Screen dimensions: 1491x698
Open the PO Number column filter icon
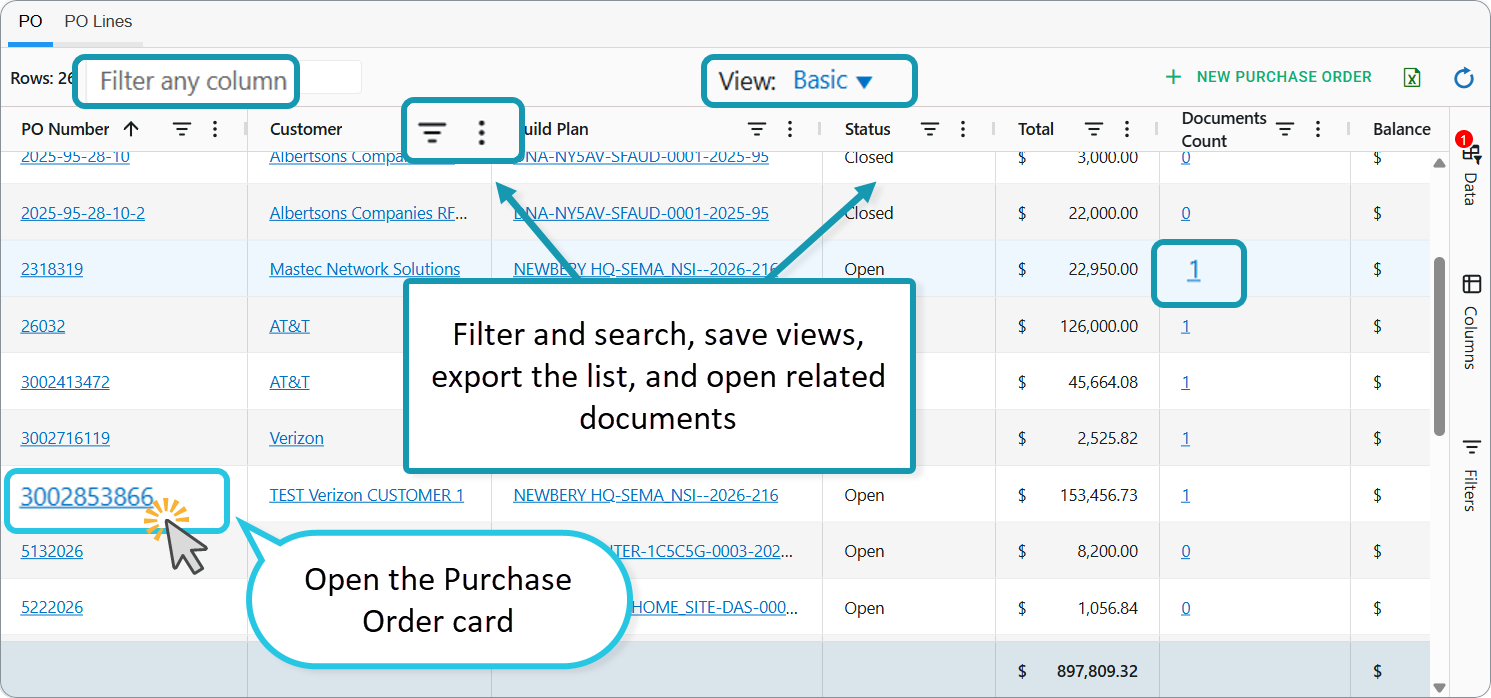(182, 129)
